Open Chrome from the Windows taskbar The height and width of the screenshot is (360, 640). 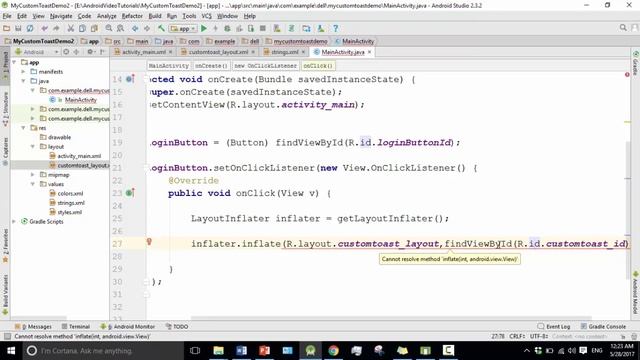pyautogui.click(x=333, y=350)
